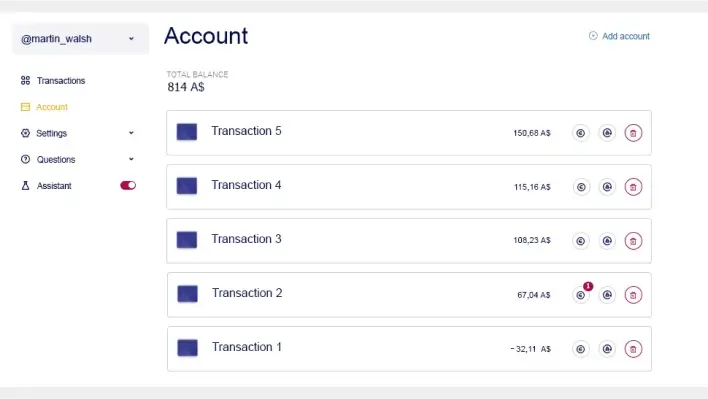
Task: Expand the Questions submenu
Action: tap(131, 159)
